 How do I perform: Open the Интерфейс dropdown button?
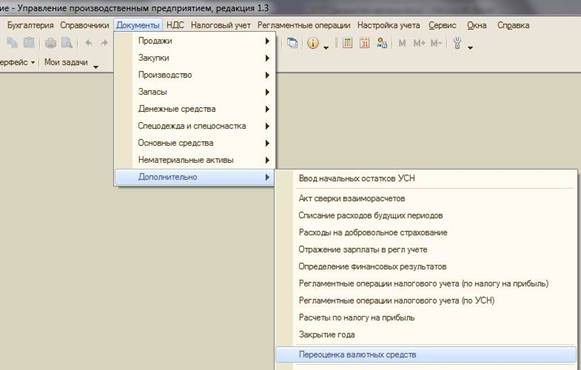coord(17,62)
